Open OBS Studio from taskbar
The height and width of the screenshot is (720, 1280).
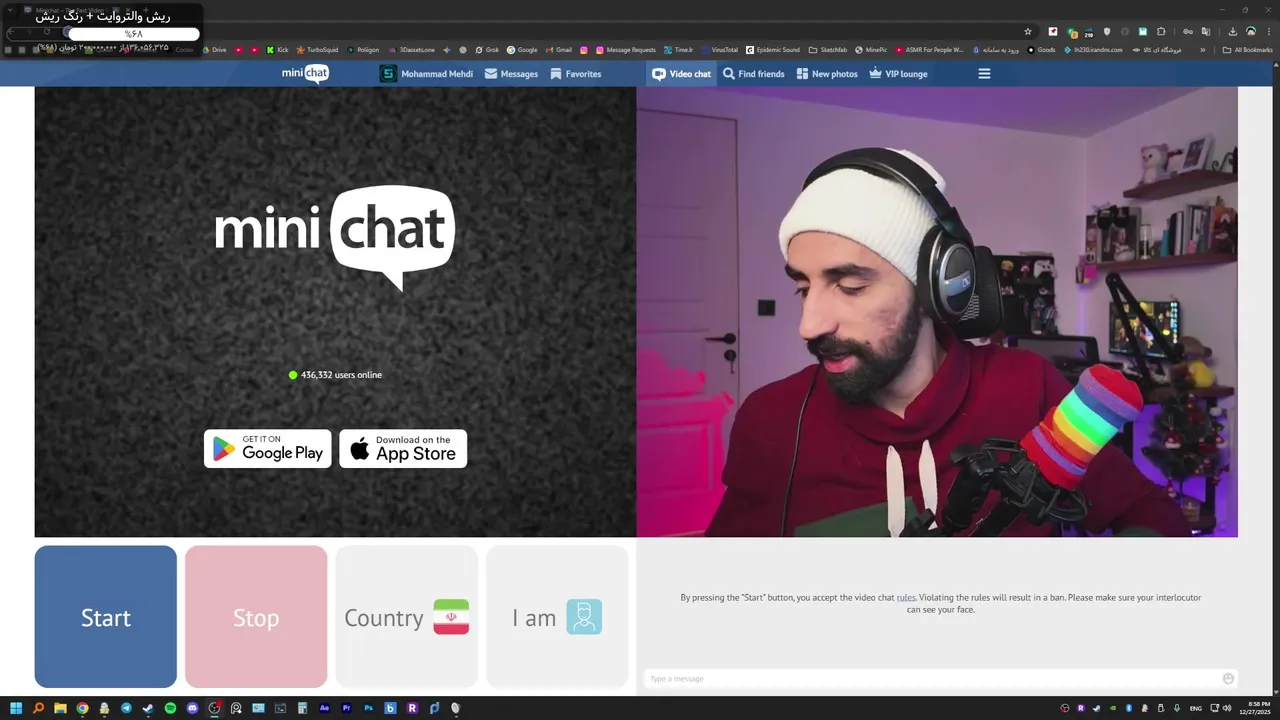click(214, 708)
